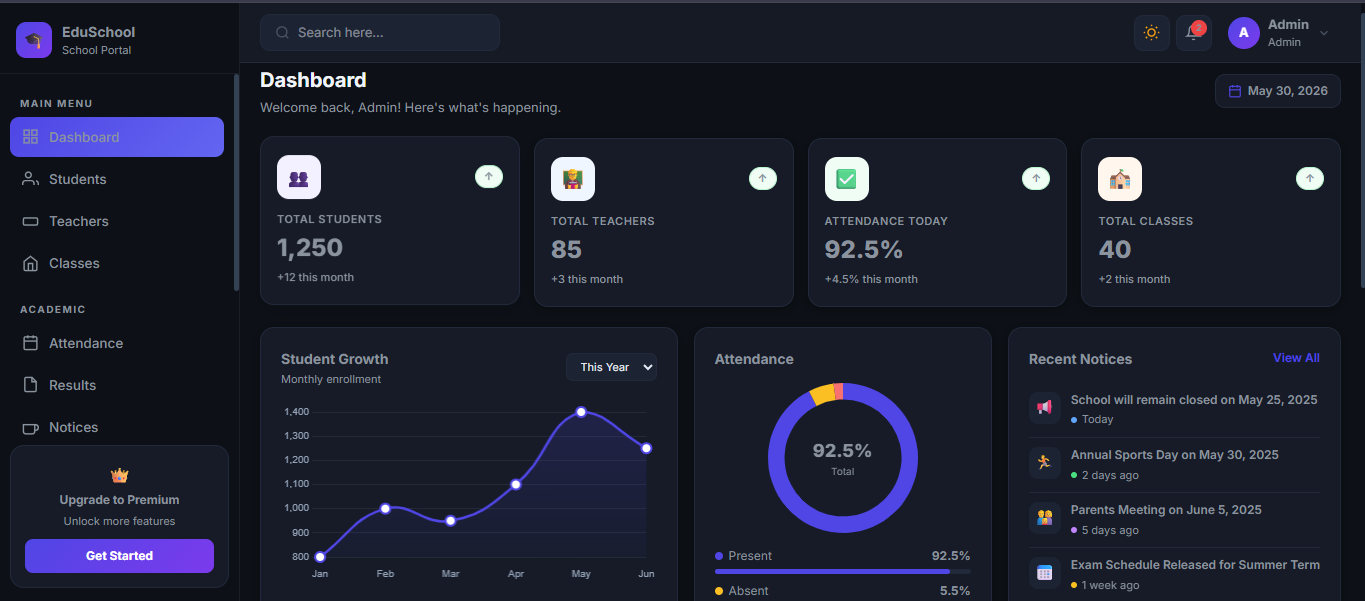Click the magnifier search icon
Viewport: 1365px width, 601px height.
click(283, 33)
